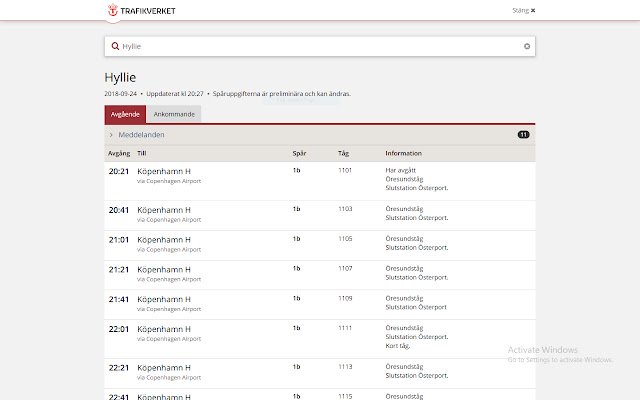Screen dimensions: 640x400
Task: Open train number 1113
Action: 345,367
